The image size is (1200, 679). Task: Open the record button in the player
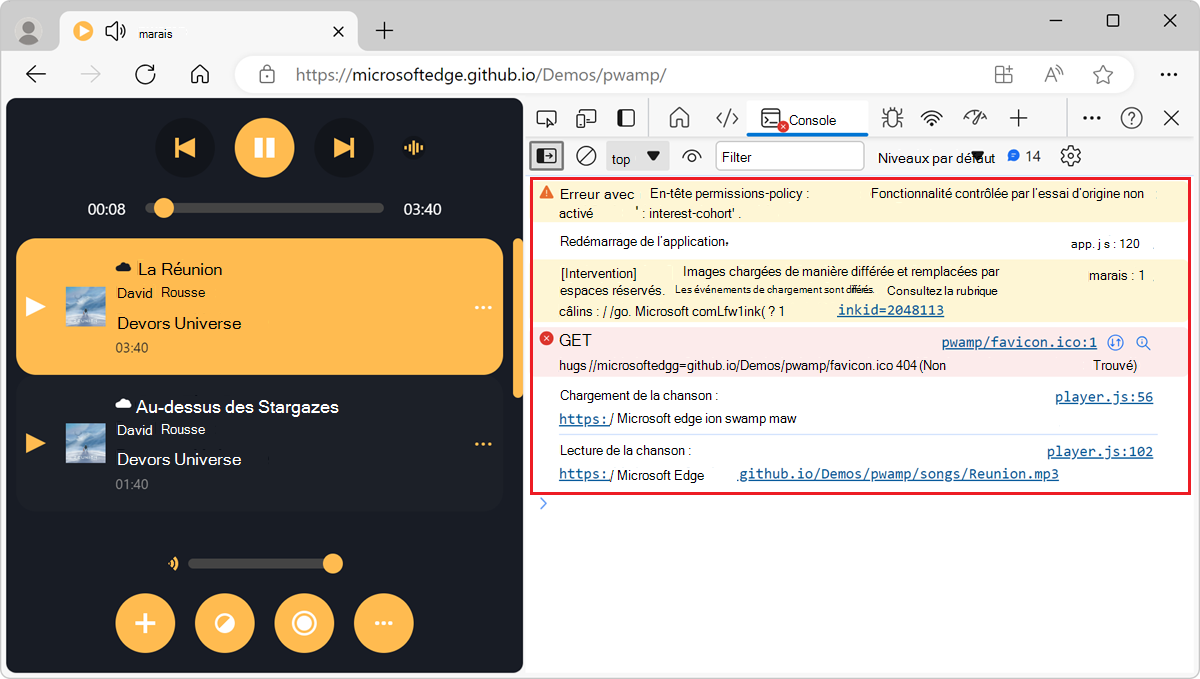point(304,623)
